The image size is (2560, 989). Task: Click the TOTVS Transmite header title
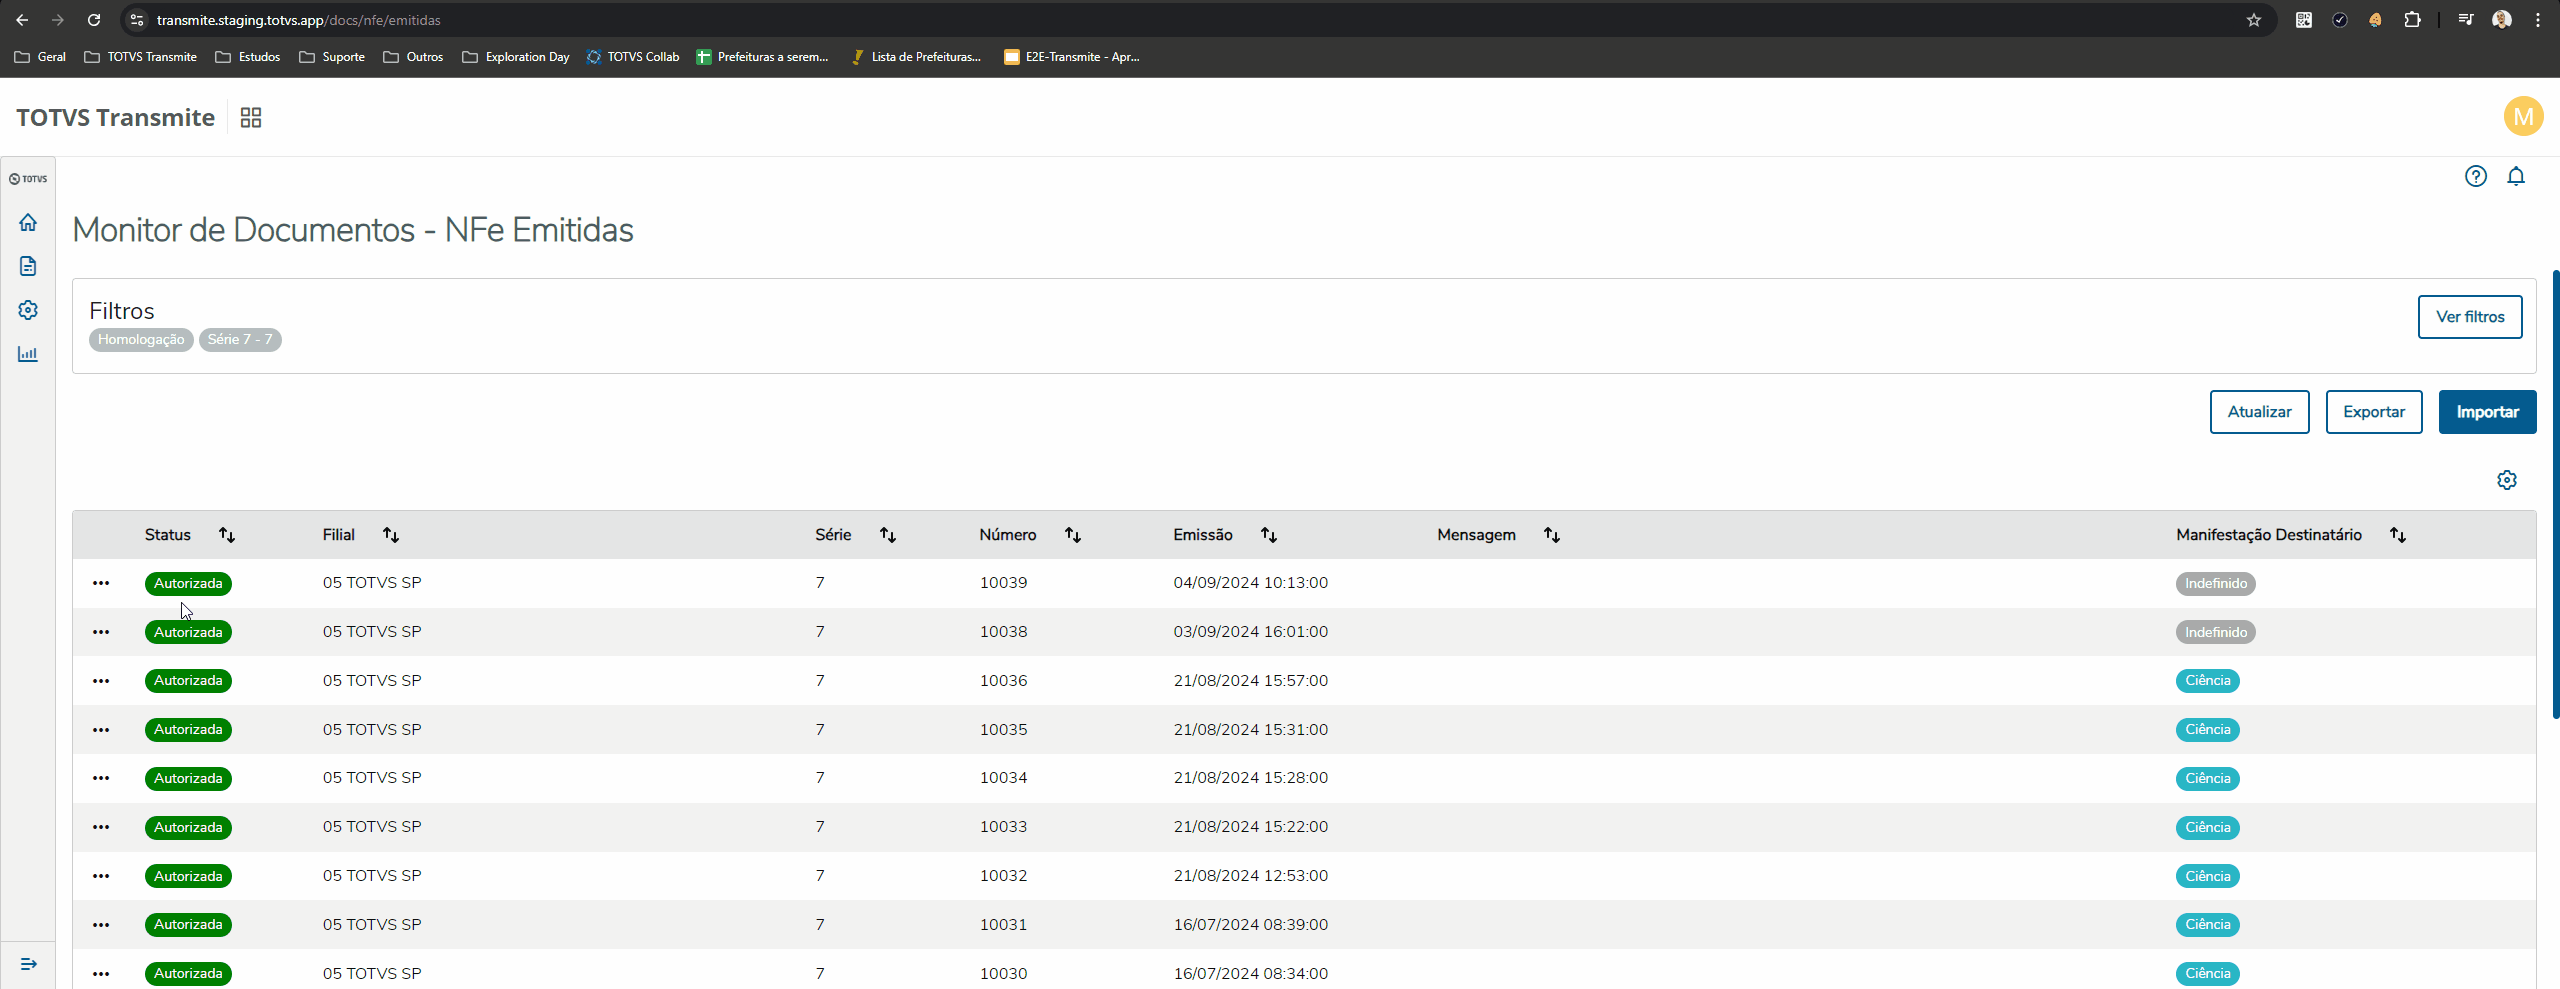tap(116, 118)
